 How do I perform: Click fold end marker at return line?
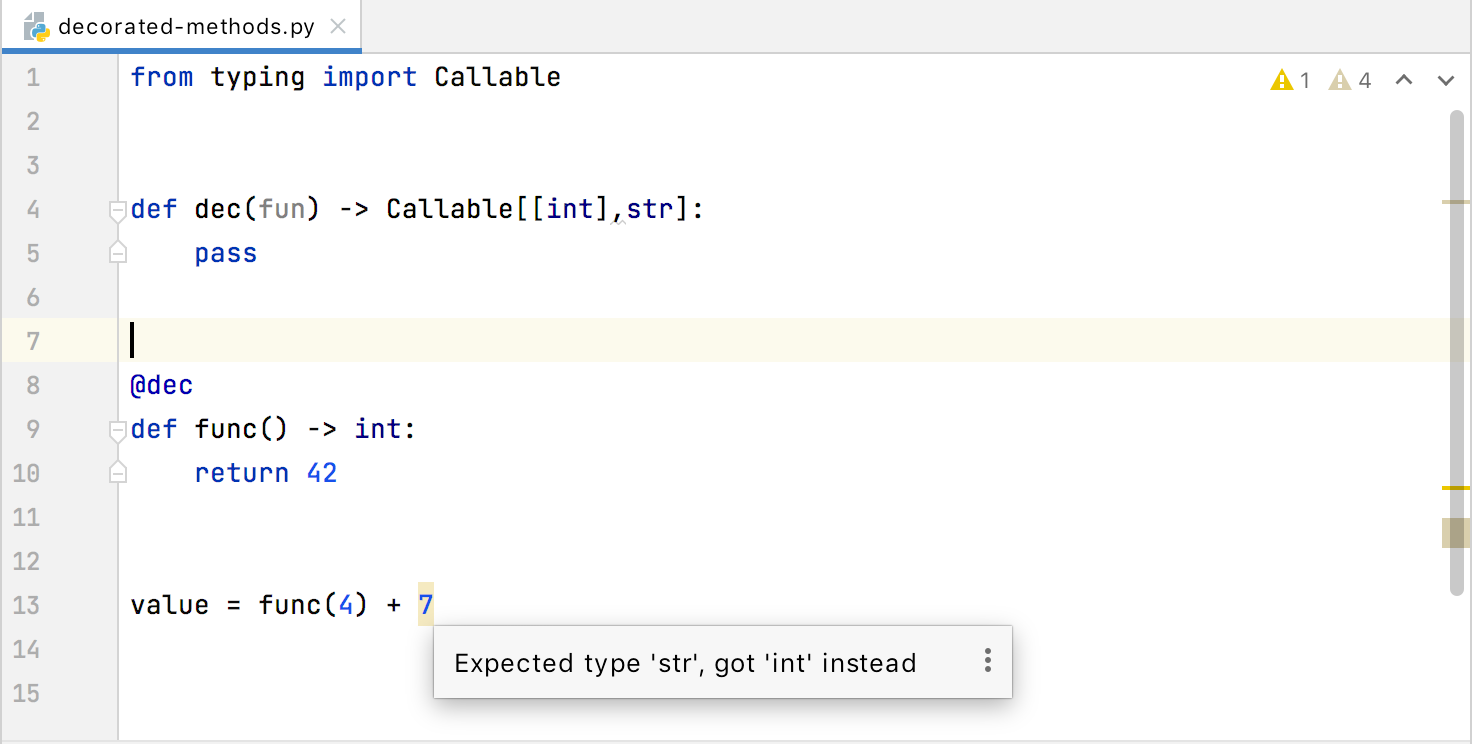pos(118,474)
